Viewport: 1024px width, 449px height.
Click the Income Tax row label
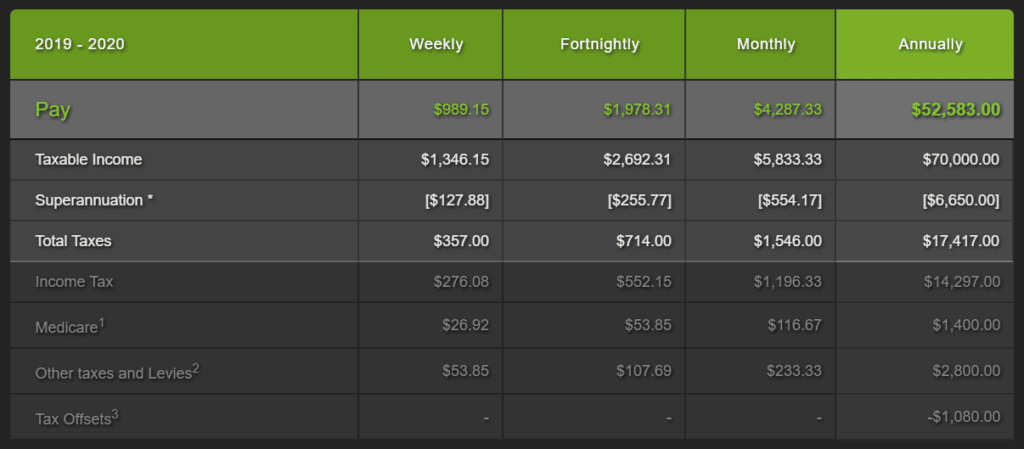point(74,282)
